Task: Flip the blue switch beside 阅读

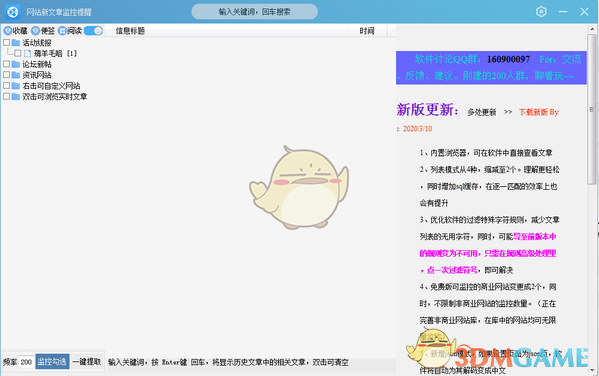Action: point(93,31)
